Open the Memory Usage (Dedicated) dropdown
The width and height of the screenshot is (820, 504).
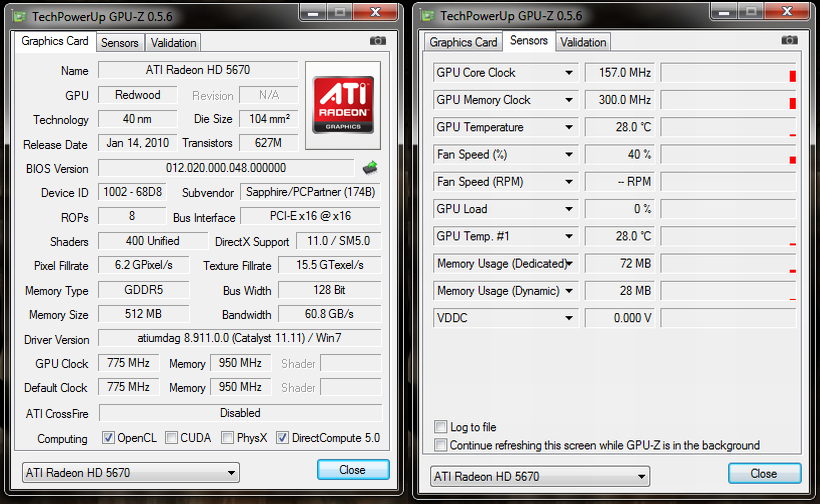pyautogui.click(x=569, y=264)
